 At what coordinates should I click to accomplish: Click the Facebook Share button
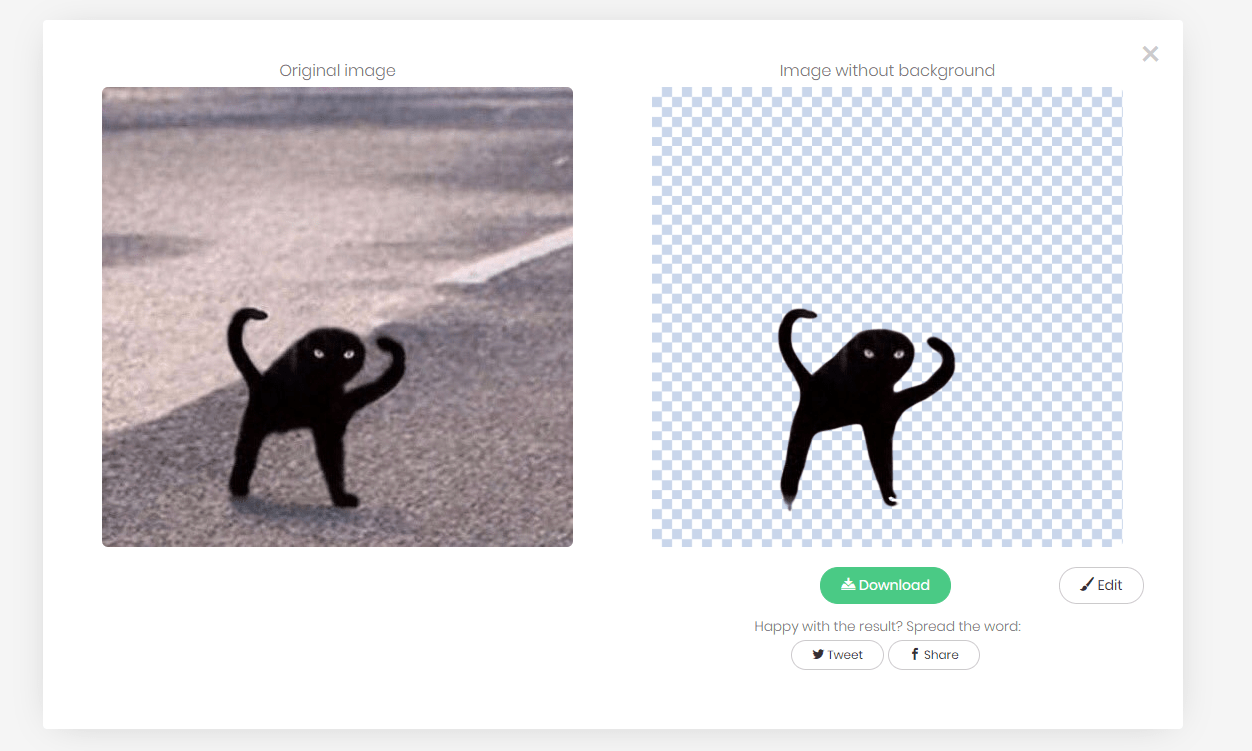tap(934, 655)
